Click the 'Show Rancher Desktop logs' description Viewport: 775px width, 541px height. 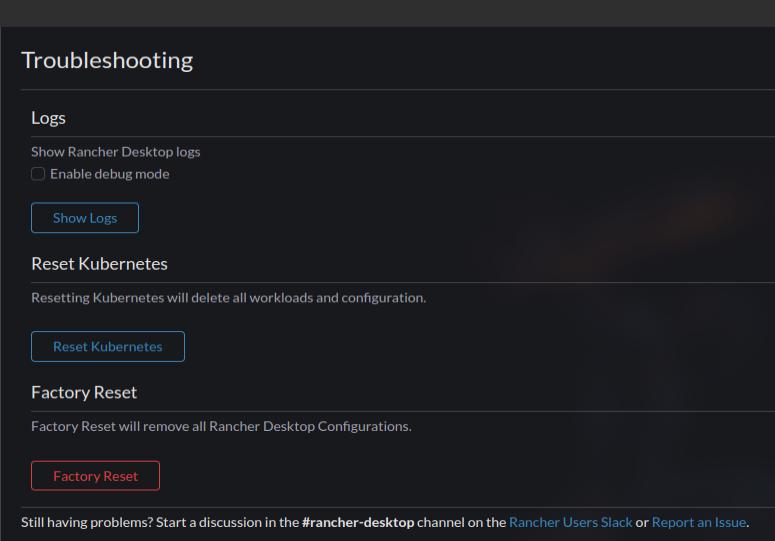coord(116,152)
